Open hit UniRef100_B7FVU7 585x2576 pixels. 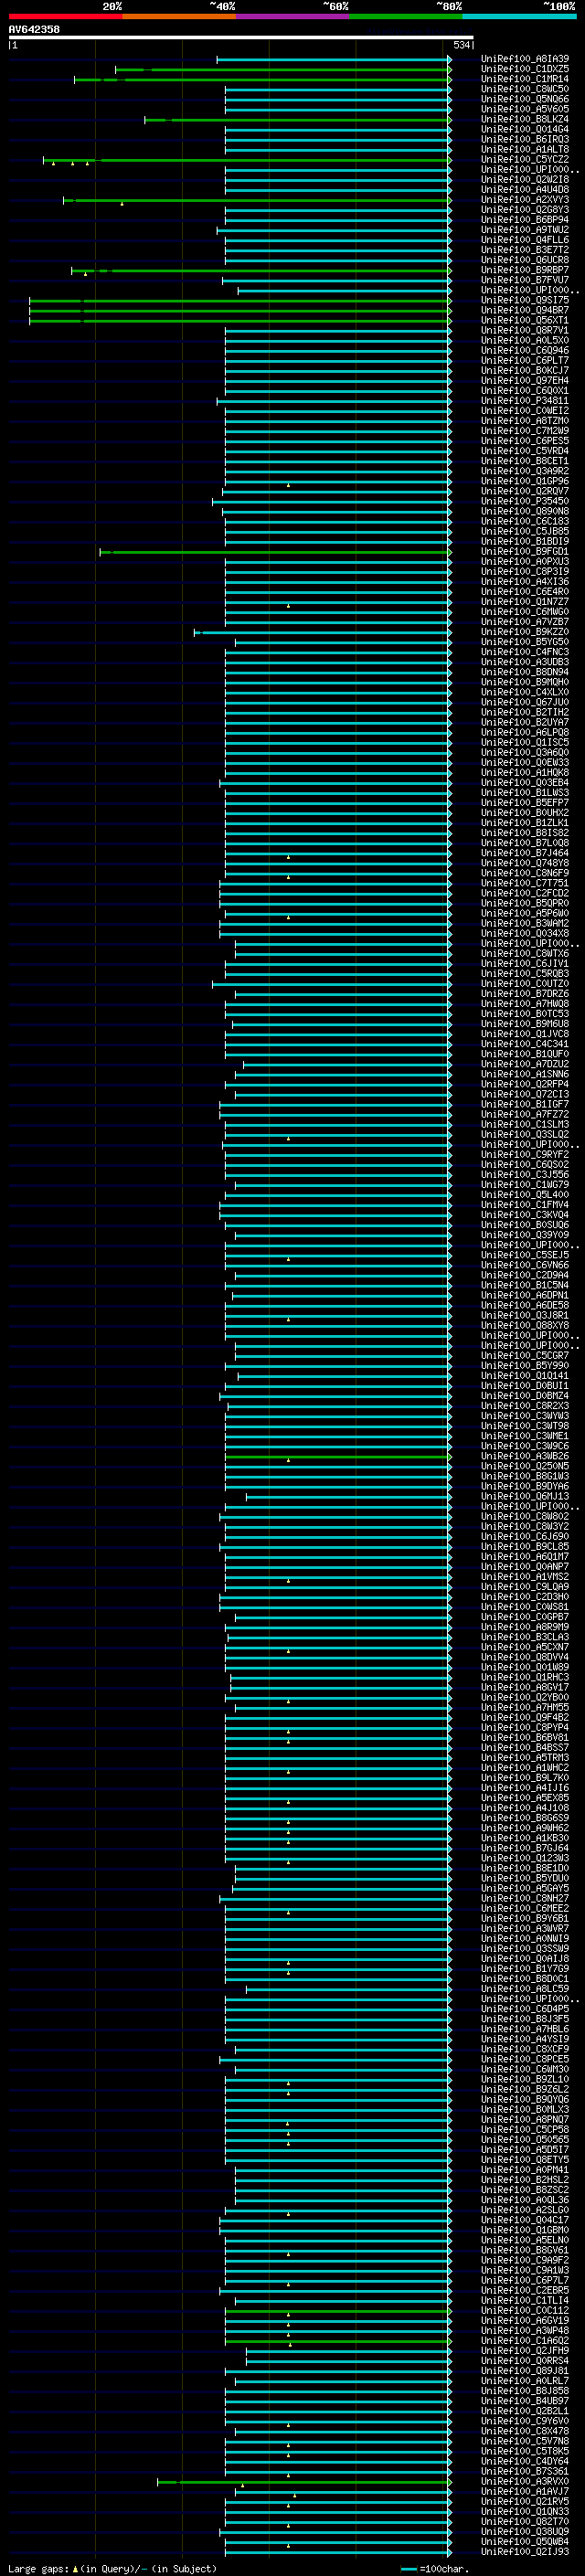click(x=525, y=280)
